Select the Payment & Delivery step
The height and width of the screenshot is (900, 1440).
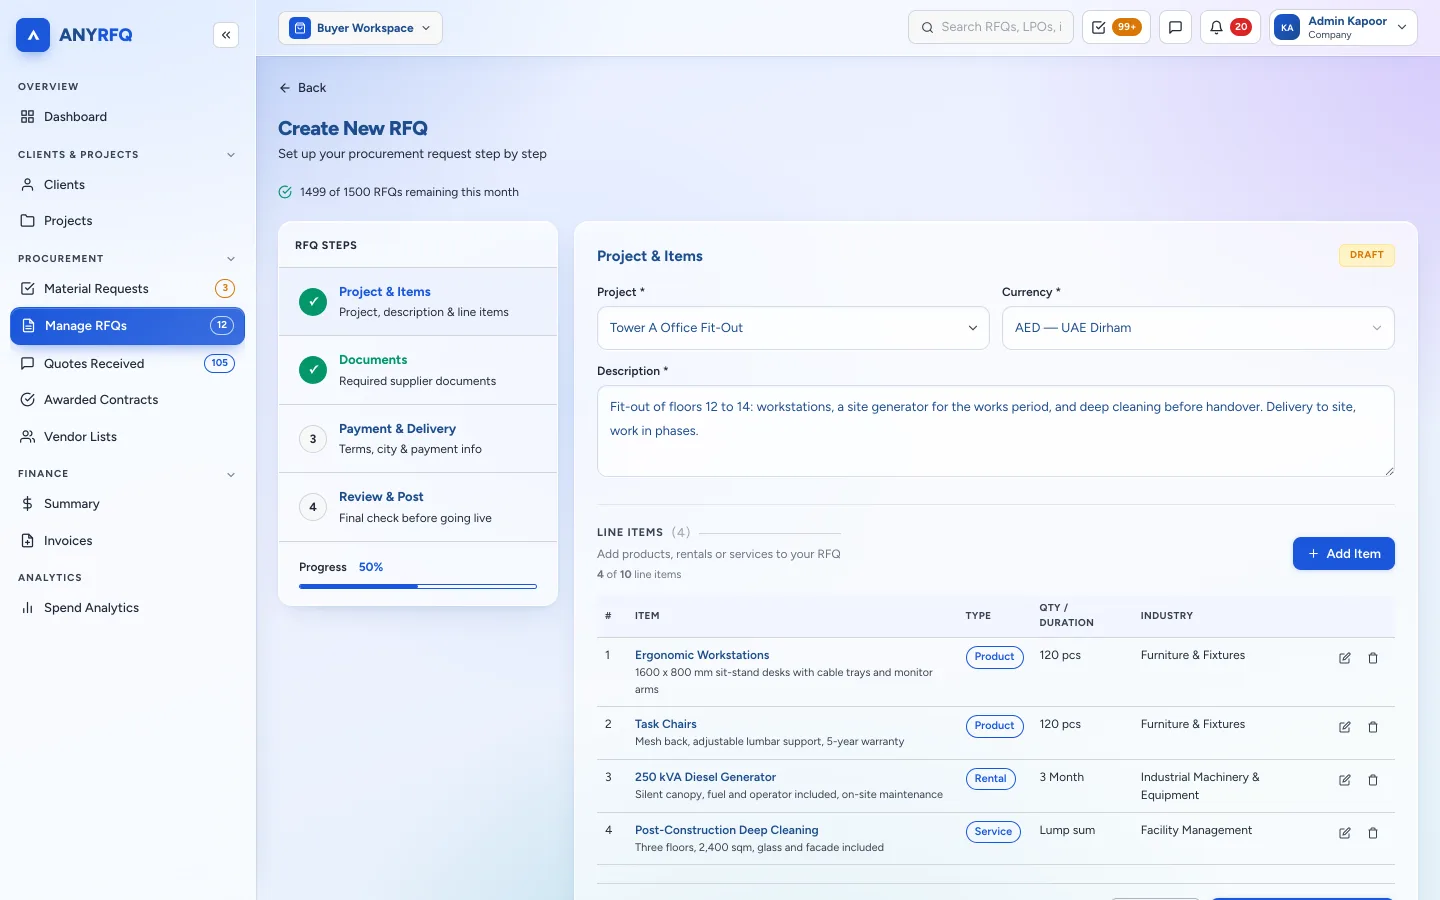[418, 439]
